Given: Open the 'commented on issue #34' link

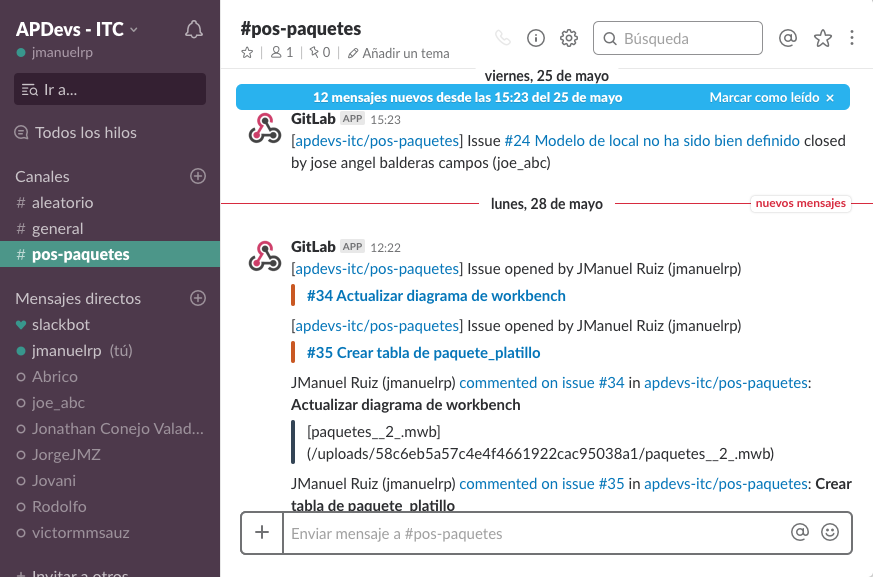Looking at the screenshot, I should pyautogui.click(x=542, y=383).
